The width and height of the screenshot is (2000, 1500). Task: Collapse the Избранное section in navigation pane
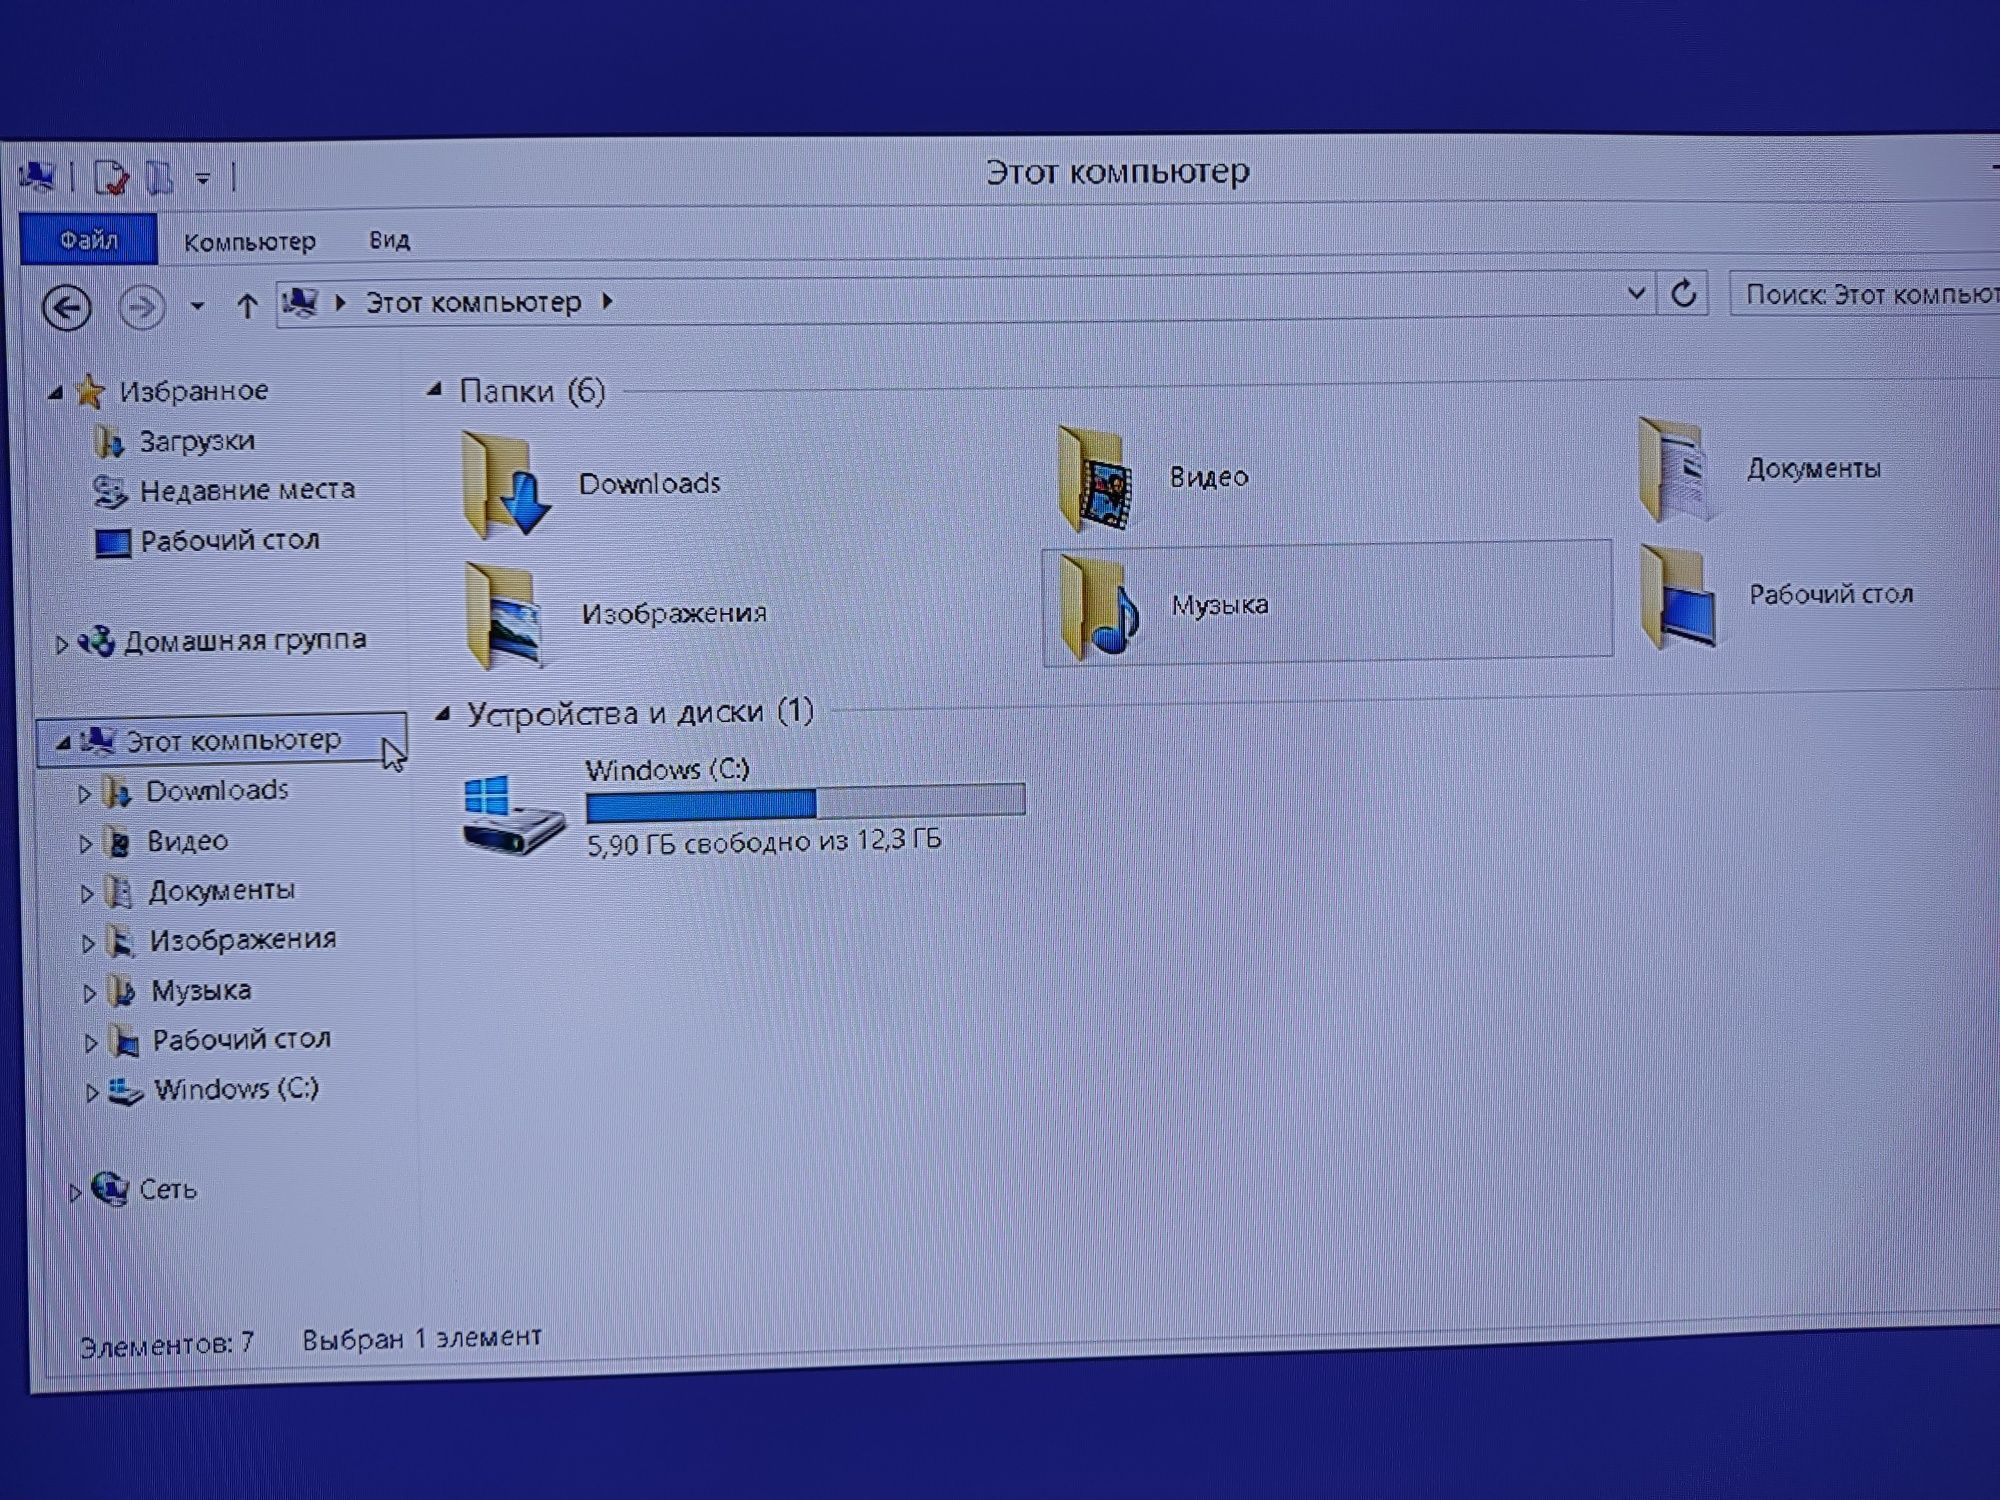(x=56, y=393)
